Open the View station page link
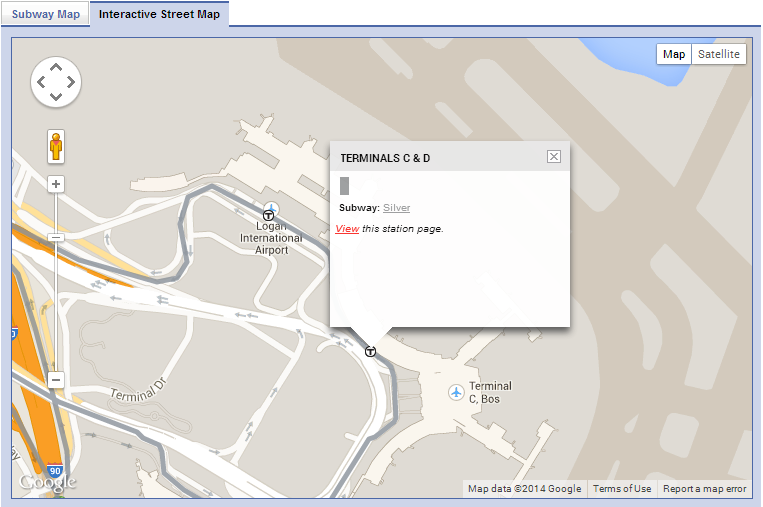 (x=347, y=229)
